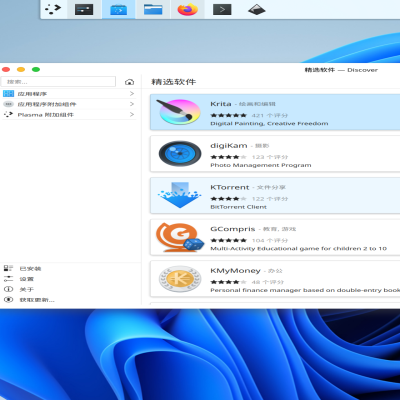Open System Settings from the top panel
Image resolution: width=400 pixels, height=400 pixels.
84,9
